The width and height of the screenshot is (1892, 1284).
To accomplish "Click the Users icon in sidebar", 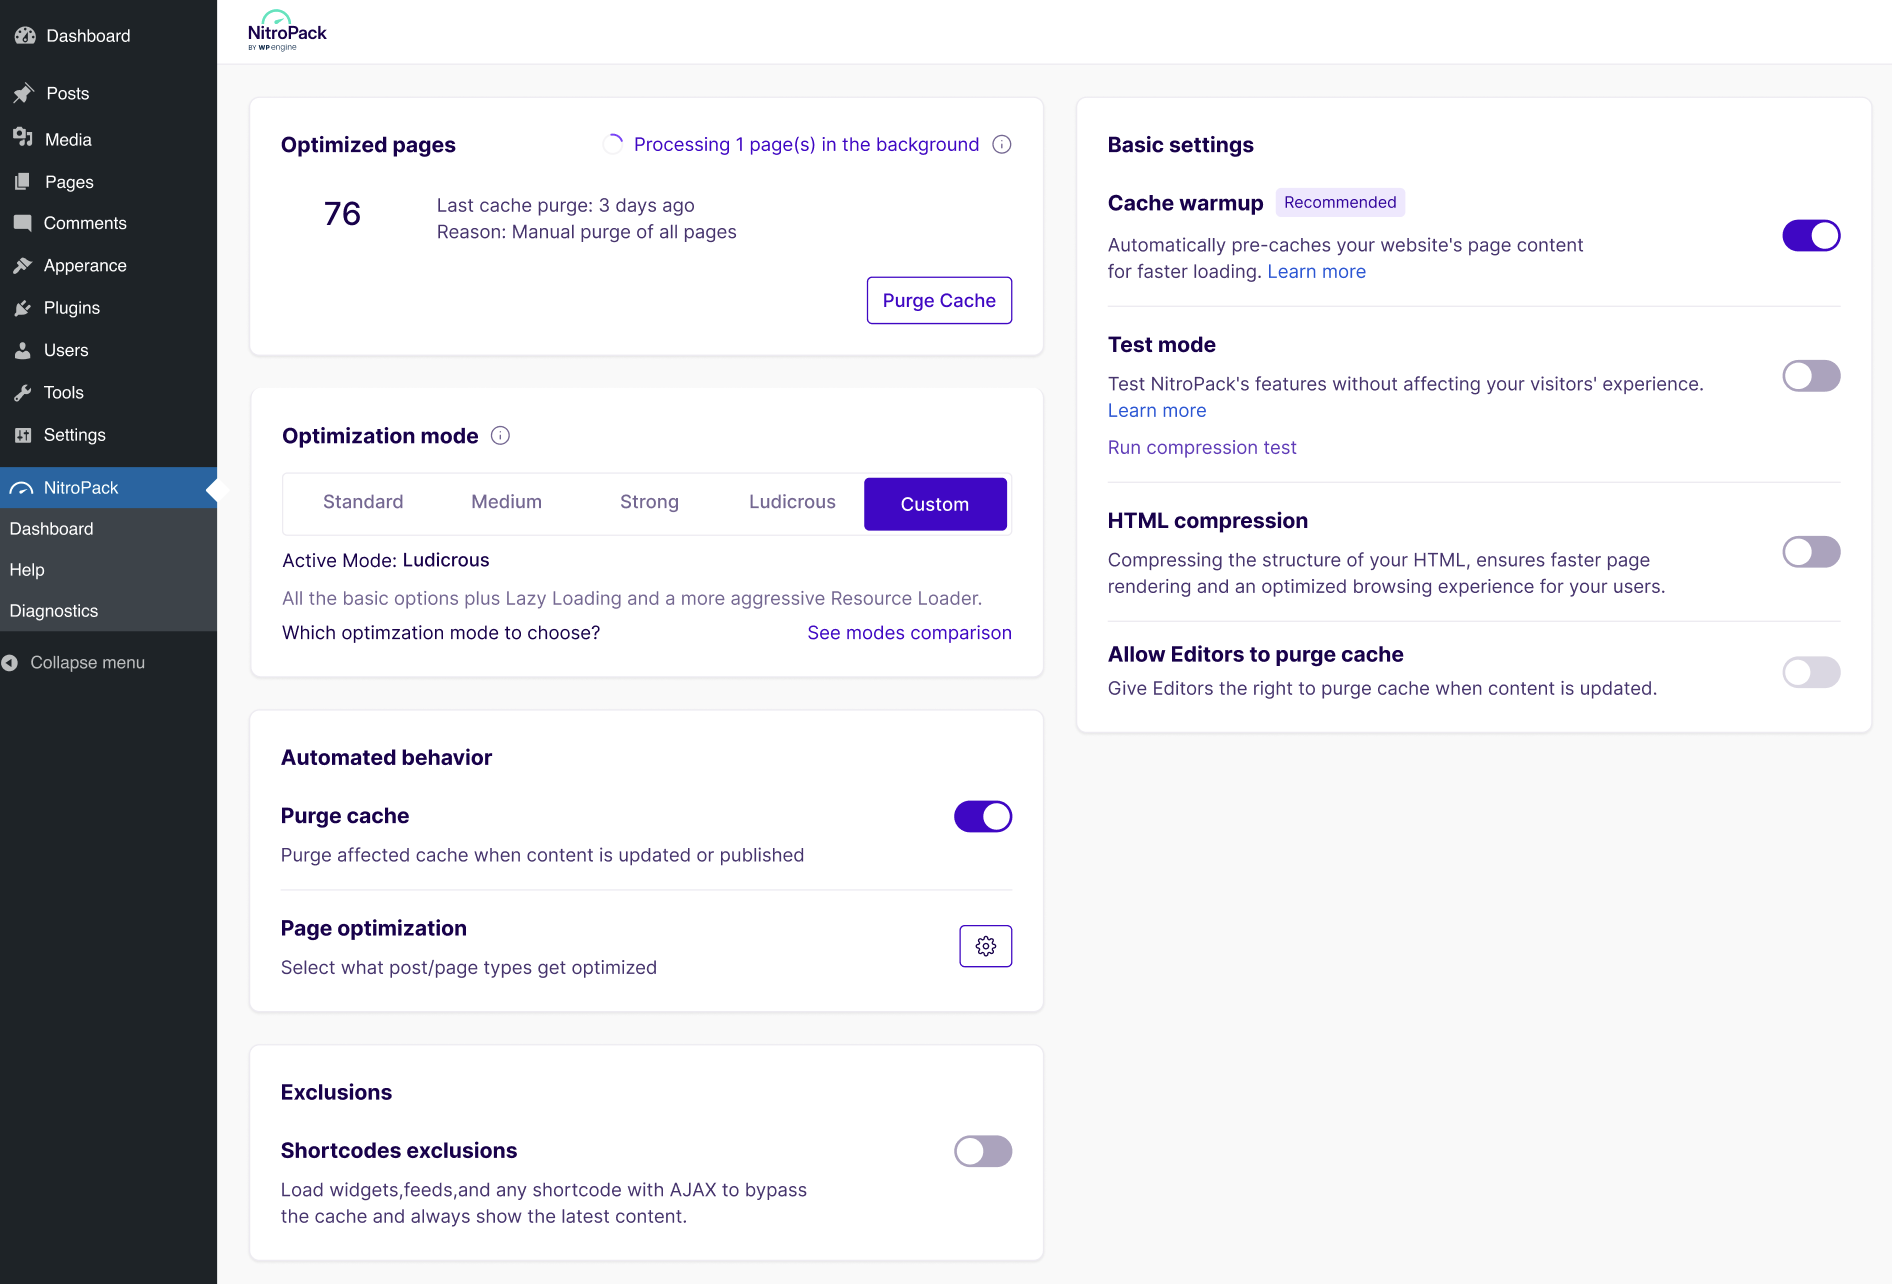I will pyautogui.click(x=23, y=351).
